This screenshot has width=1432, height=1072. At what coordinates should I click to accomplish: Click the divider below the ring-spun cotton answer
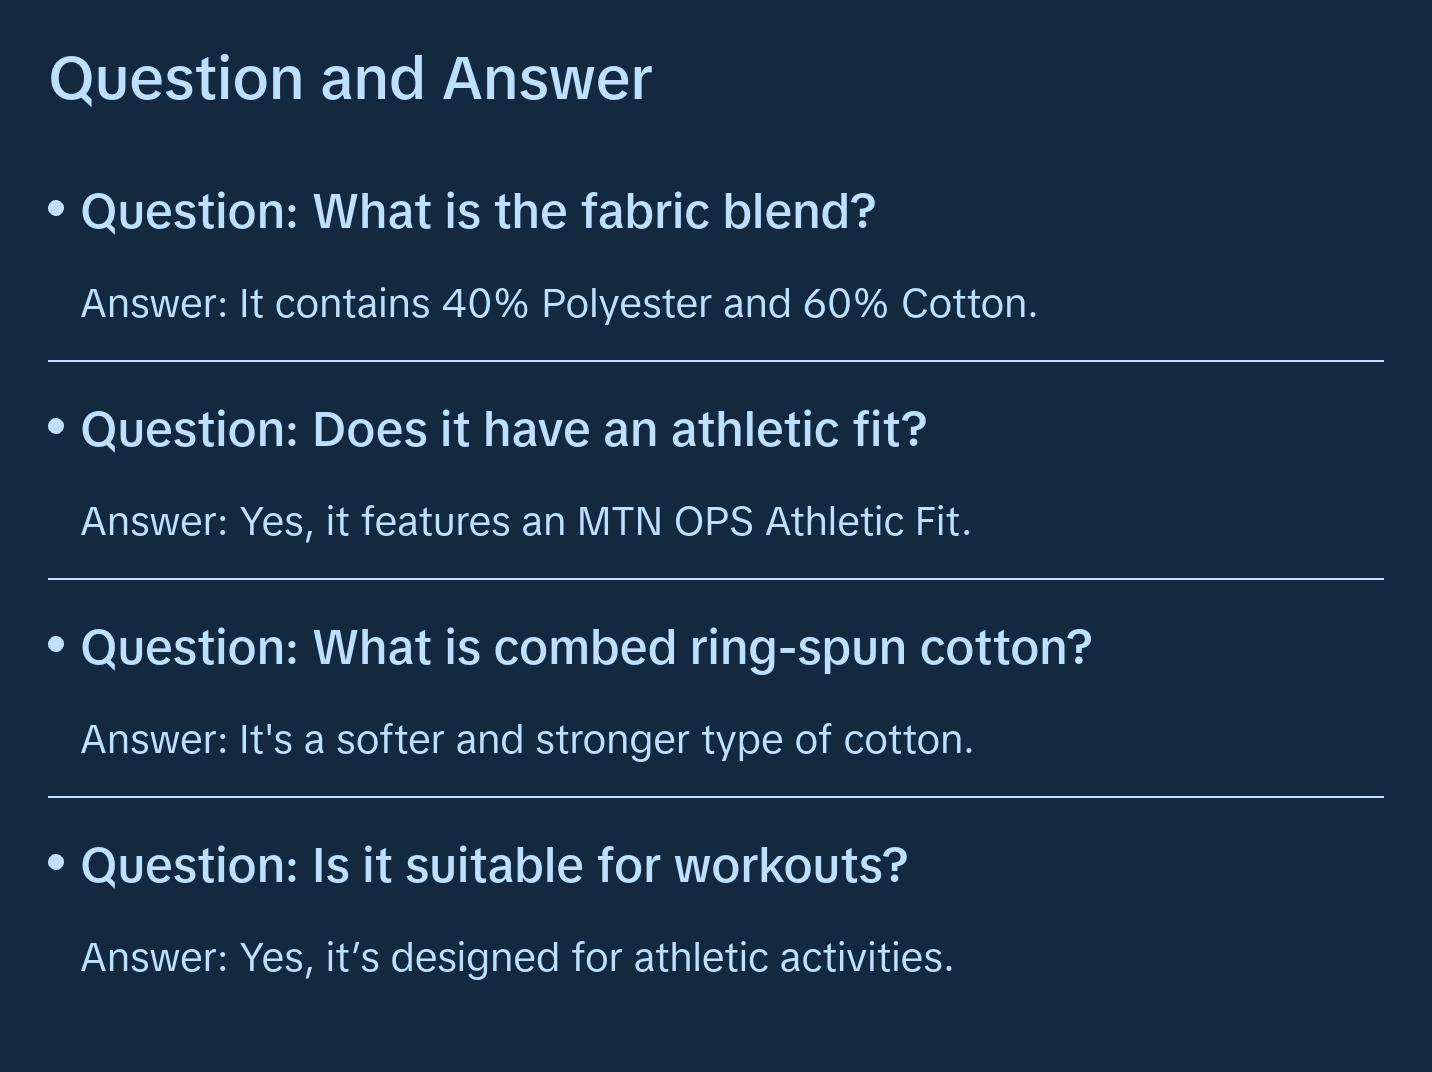coord(716,797)
